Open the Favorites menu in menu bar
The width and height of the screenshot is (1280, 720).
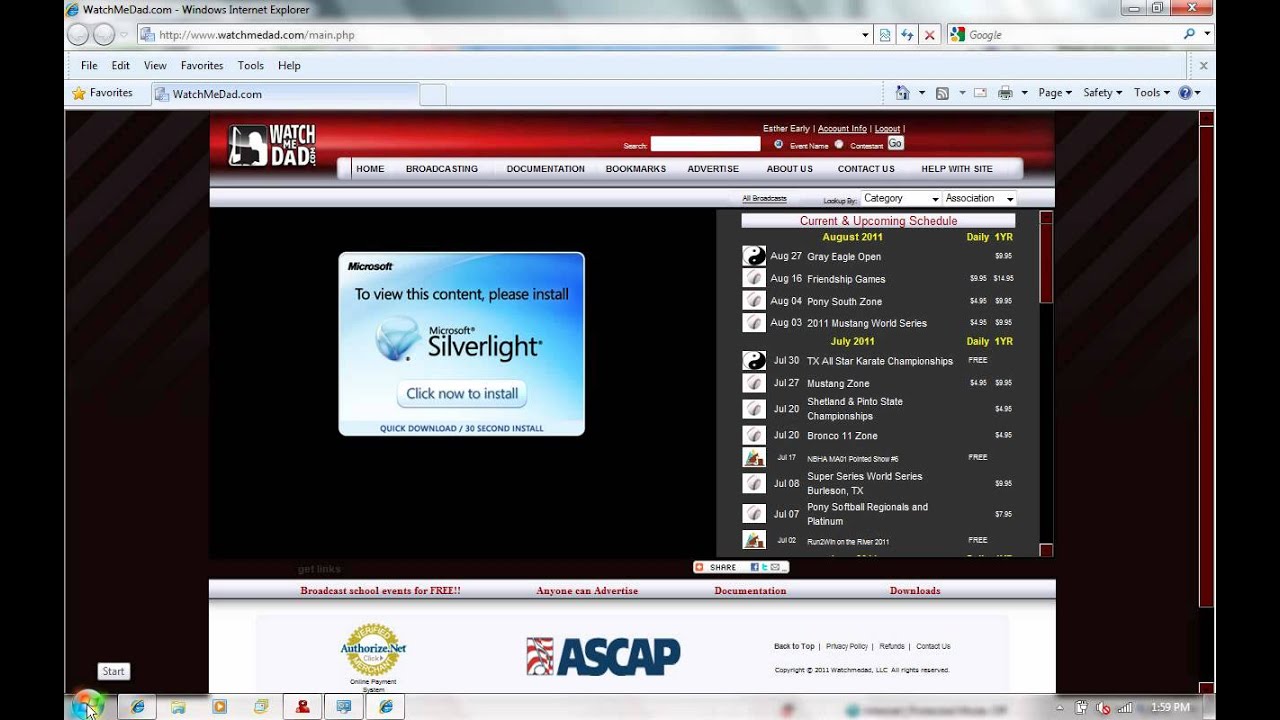point(202,65)
